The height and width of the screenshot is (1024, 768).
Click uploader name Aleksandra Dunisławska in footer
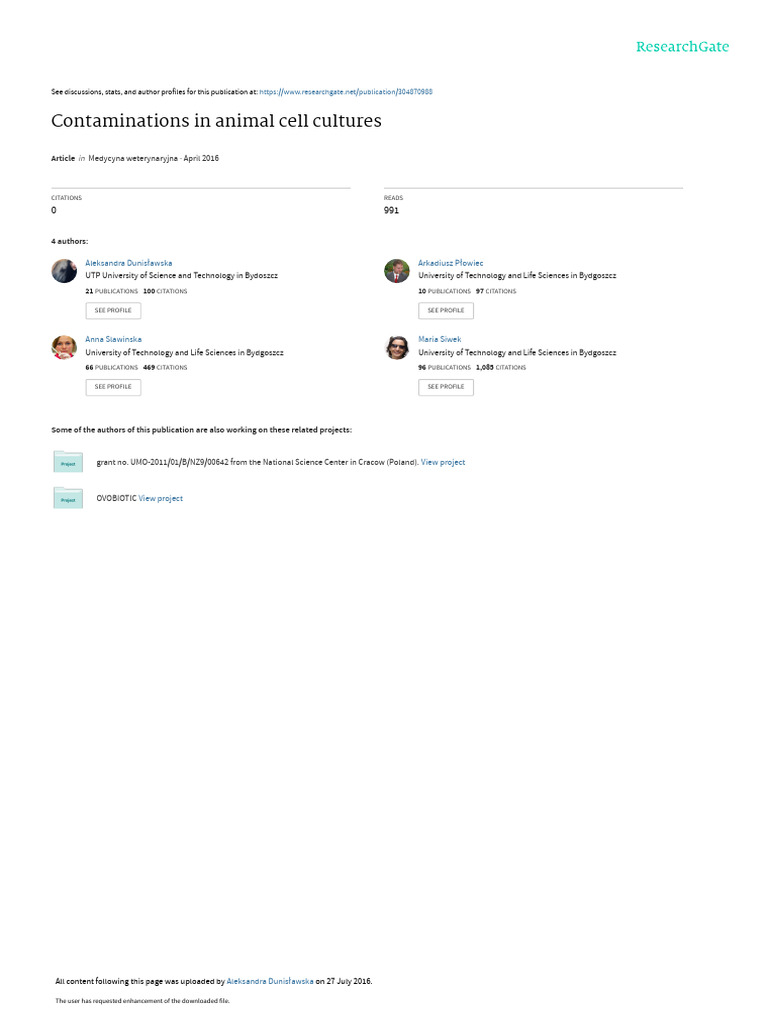click(x=270, y=982)
